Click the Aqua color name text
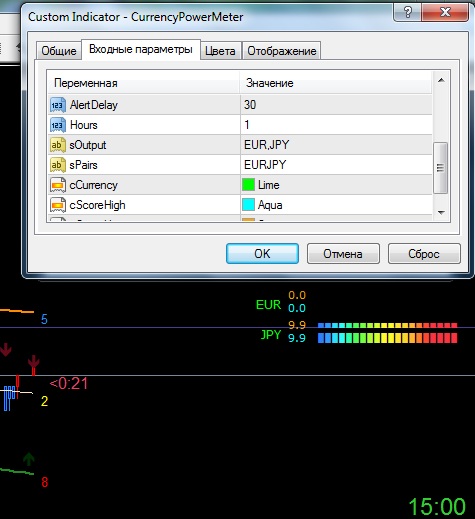Screen dimensions: 475x519 point(270,205)
